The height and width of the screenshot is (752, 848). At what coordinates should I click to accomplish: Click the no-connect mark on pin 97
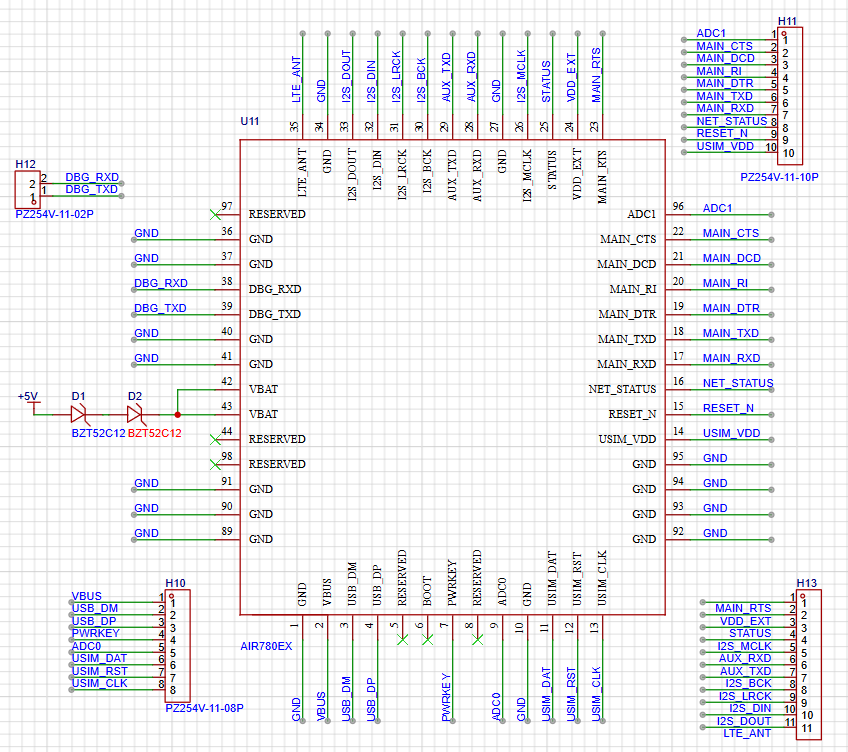pyautogui.click(x=215, y=215)
